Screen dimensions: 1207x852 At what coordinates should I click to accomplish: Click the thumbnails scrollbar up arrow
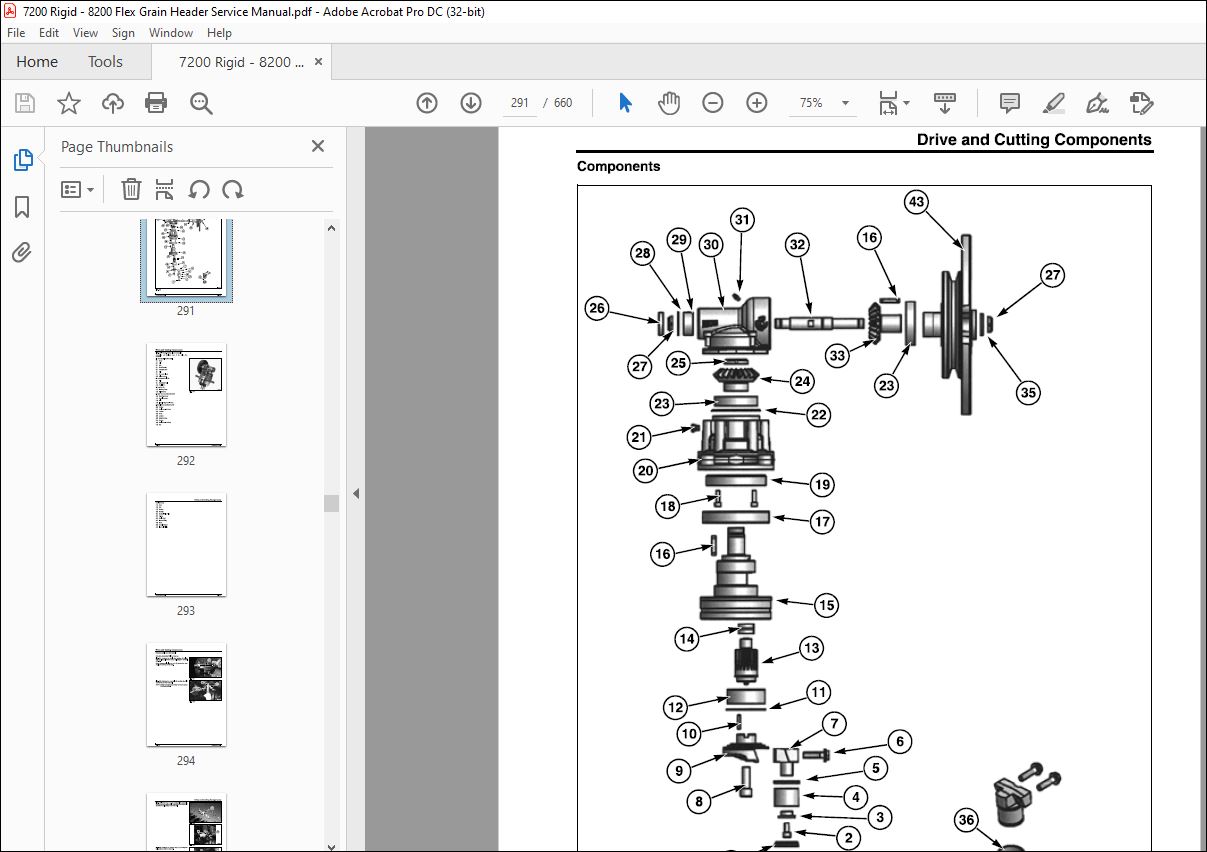pyautogui.click(x=332, y=228)
